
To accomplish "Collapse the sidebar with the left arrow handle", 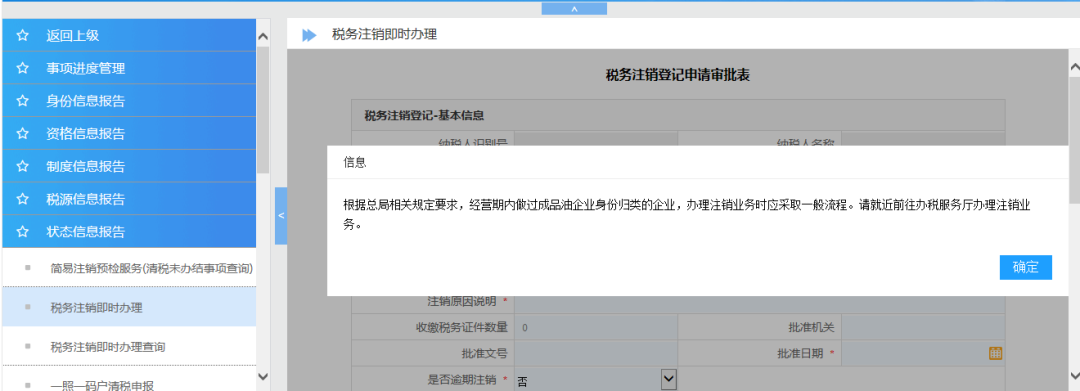I will (x=280, y=216).
